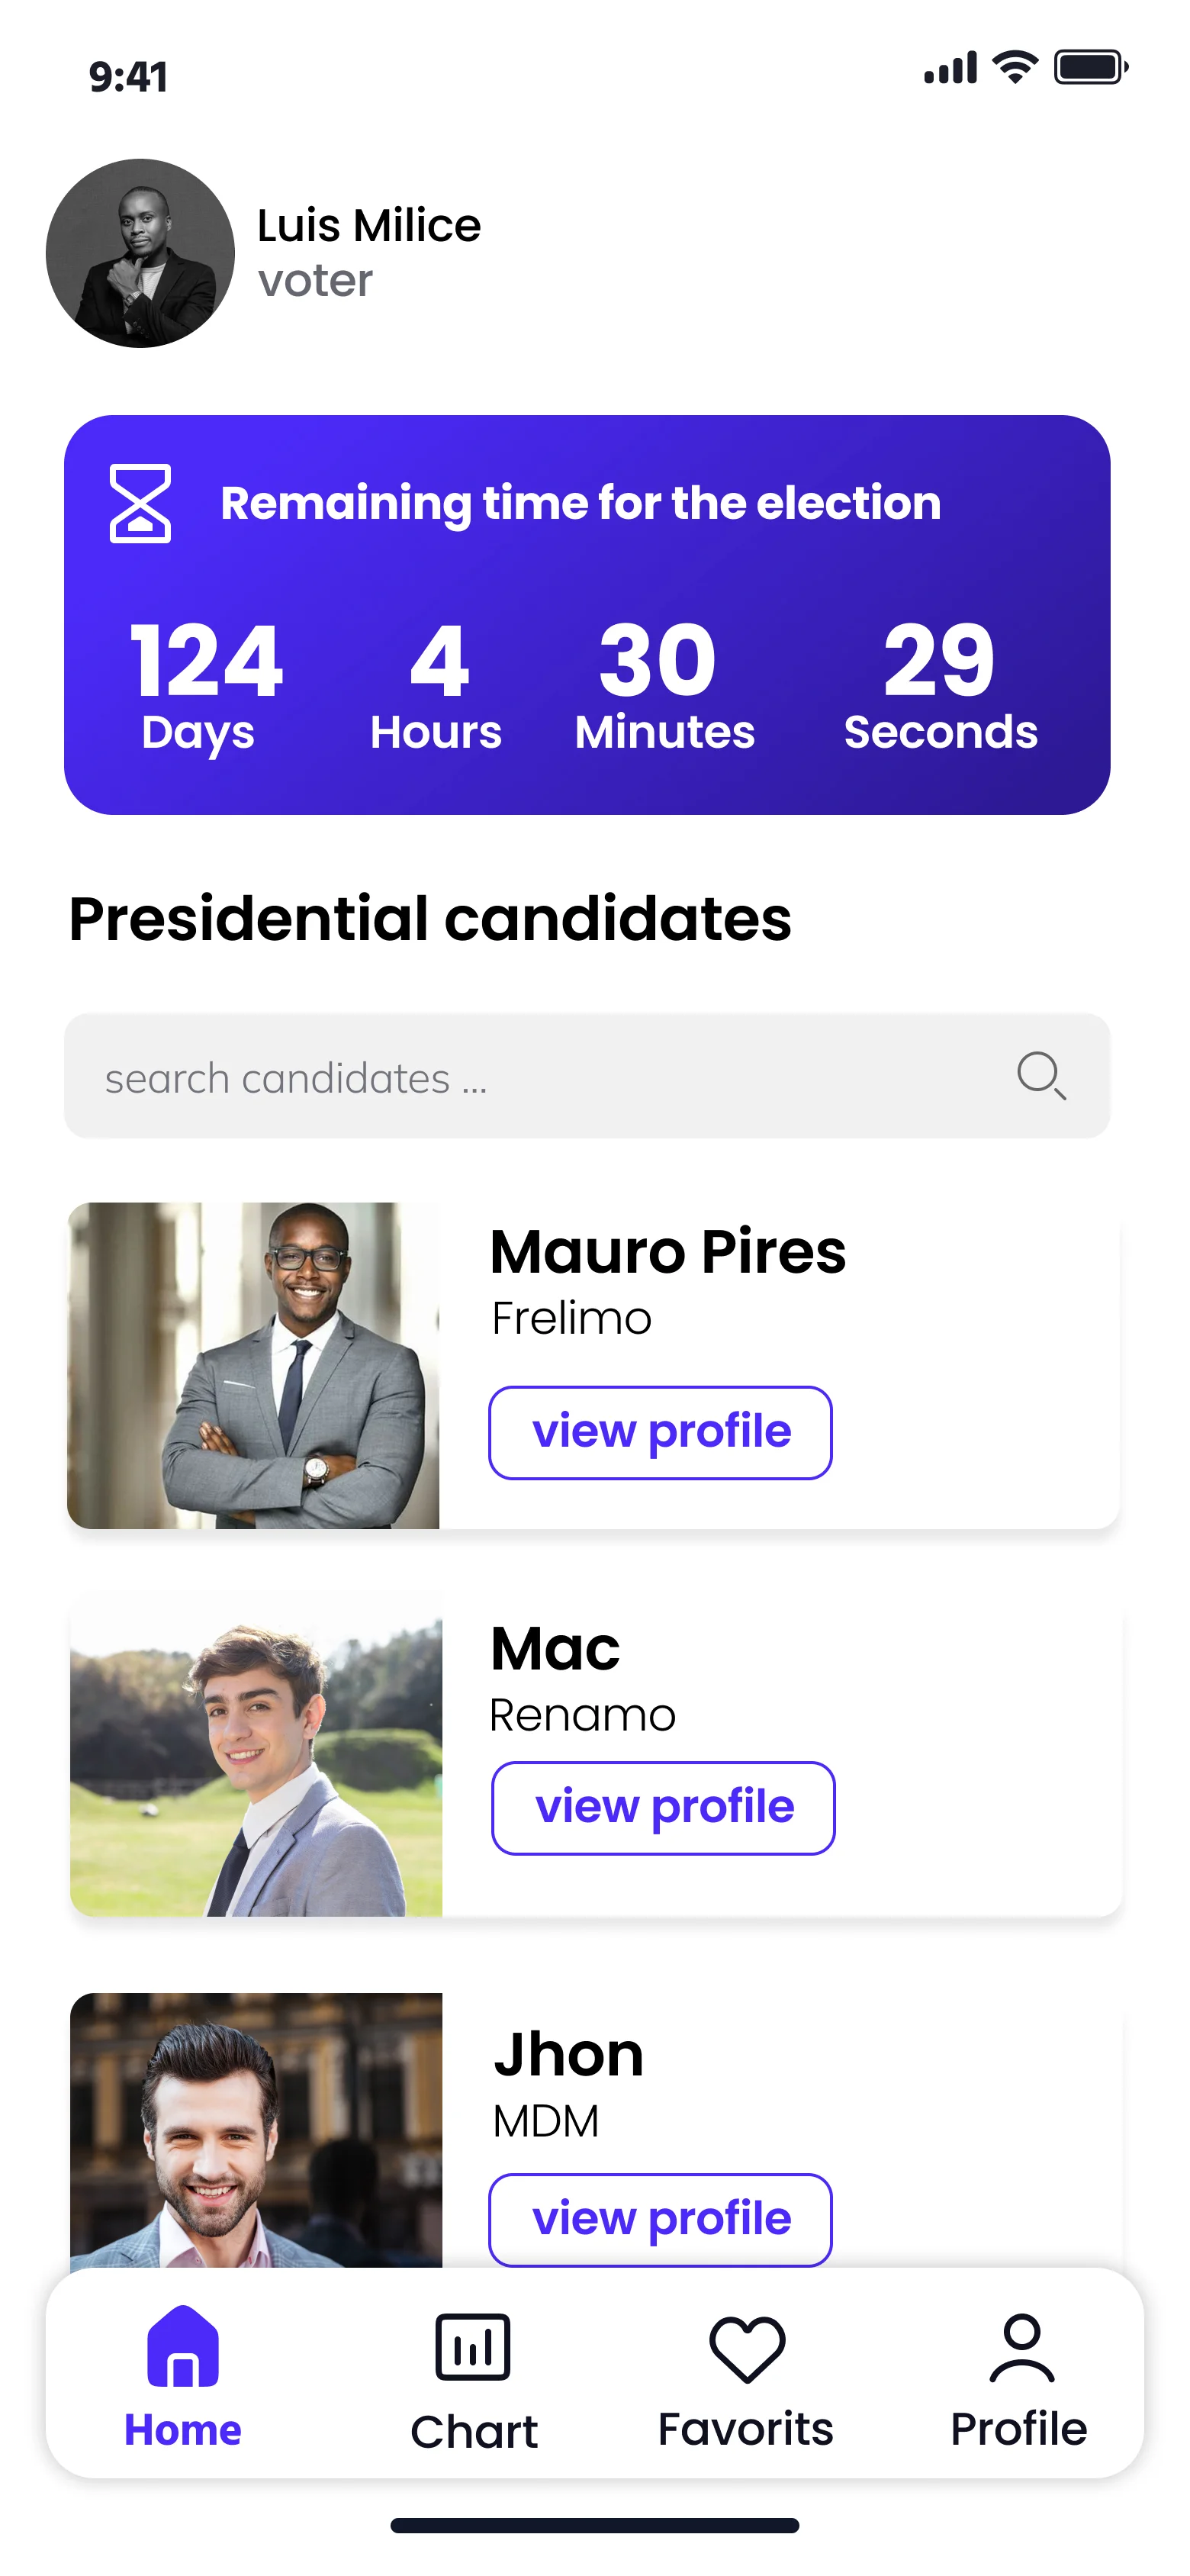Tap the Luis Milice username text
Screen dimensions: 1190x2576
click(369, 226)
